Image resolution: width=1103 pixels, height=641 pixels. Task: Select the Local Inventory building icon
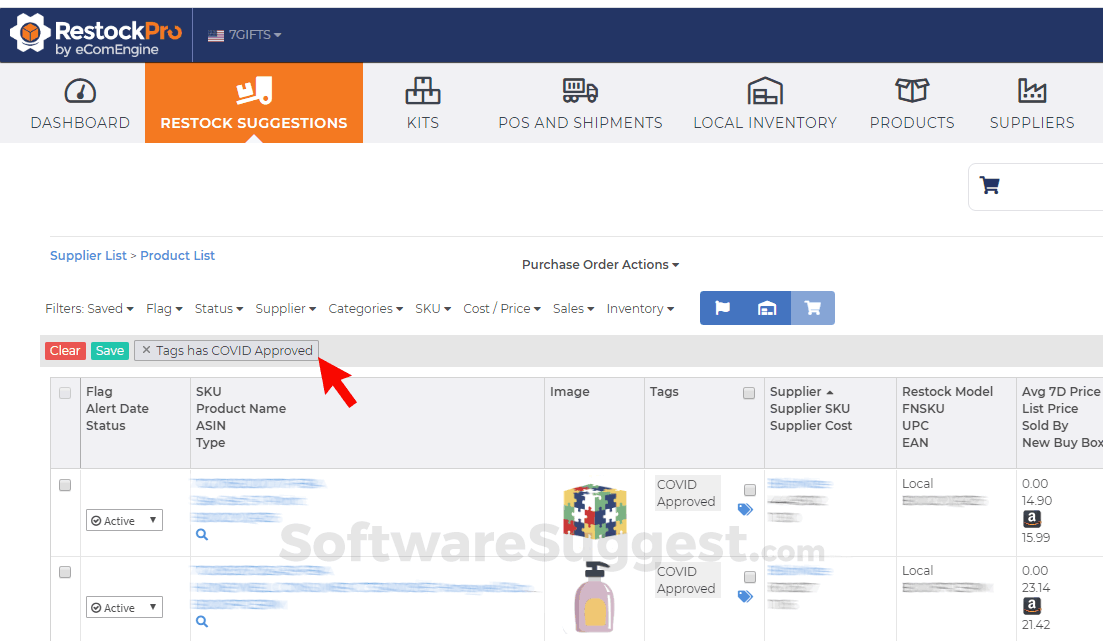[x=765, y=89]
